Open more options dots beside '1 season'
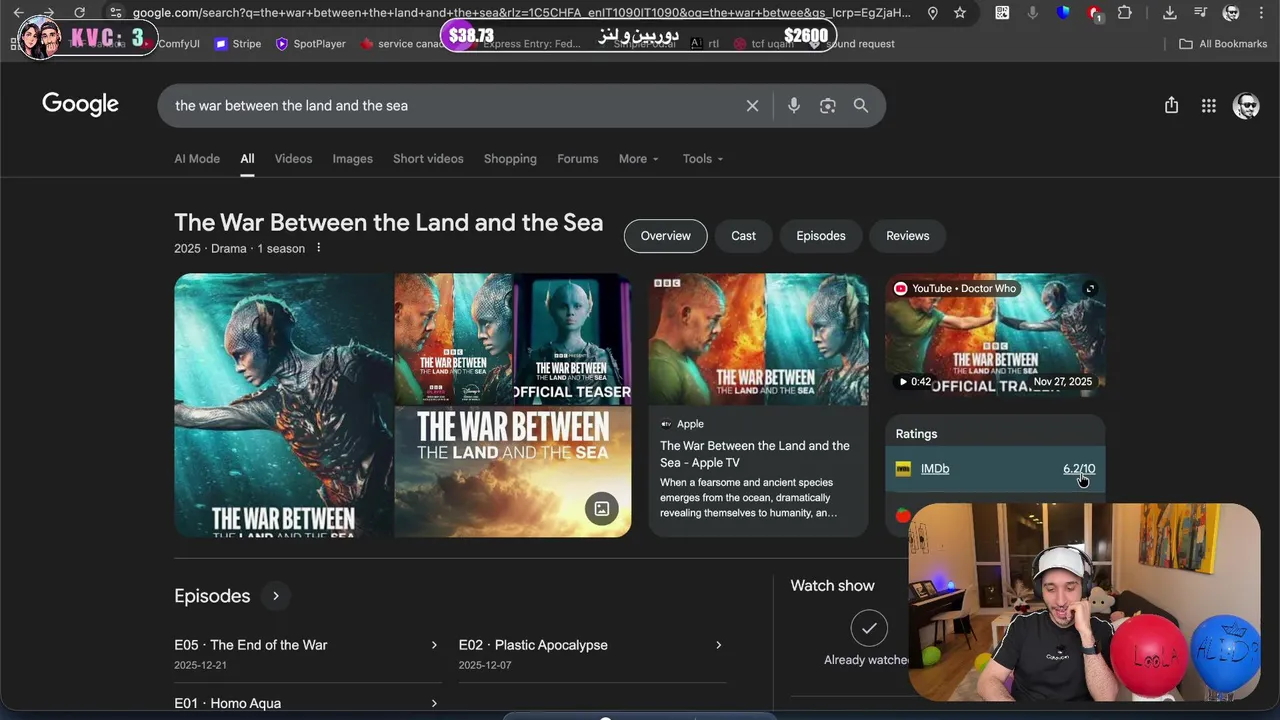1280x720 pixels. click(319, 248)
